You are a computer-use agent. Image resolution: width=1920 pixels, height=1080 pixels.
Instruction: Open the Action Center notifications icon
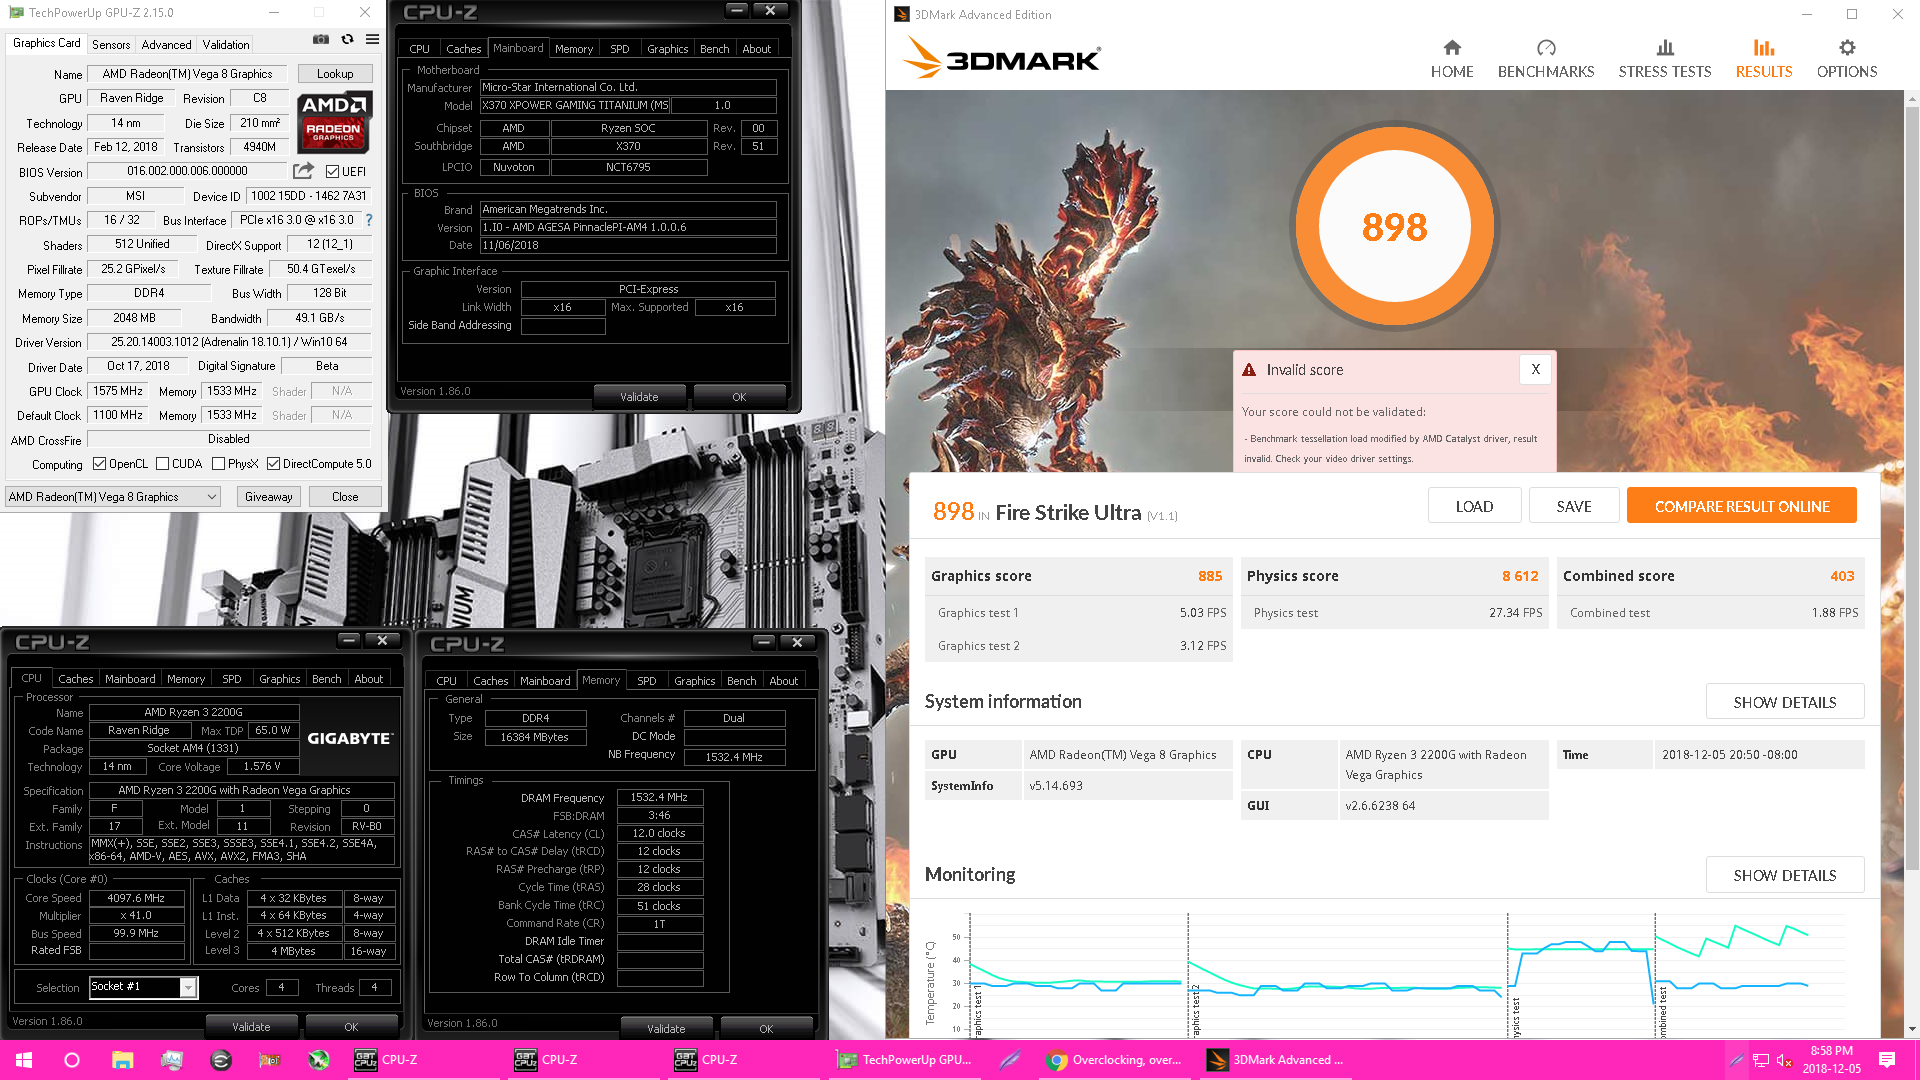(x=1887, y=1060)
